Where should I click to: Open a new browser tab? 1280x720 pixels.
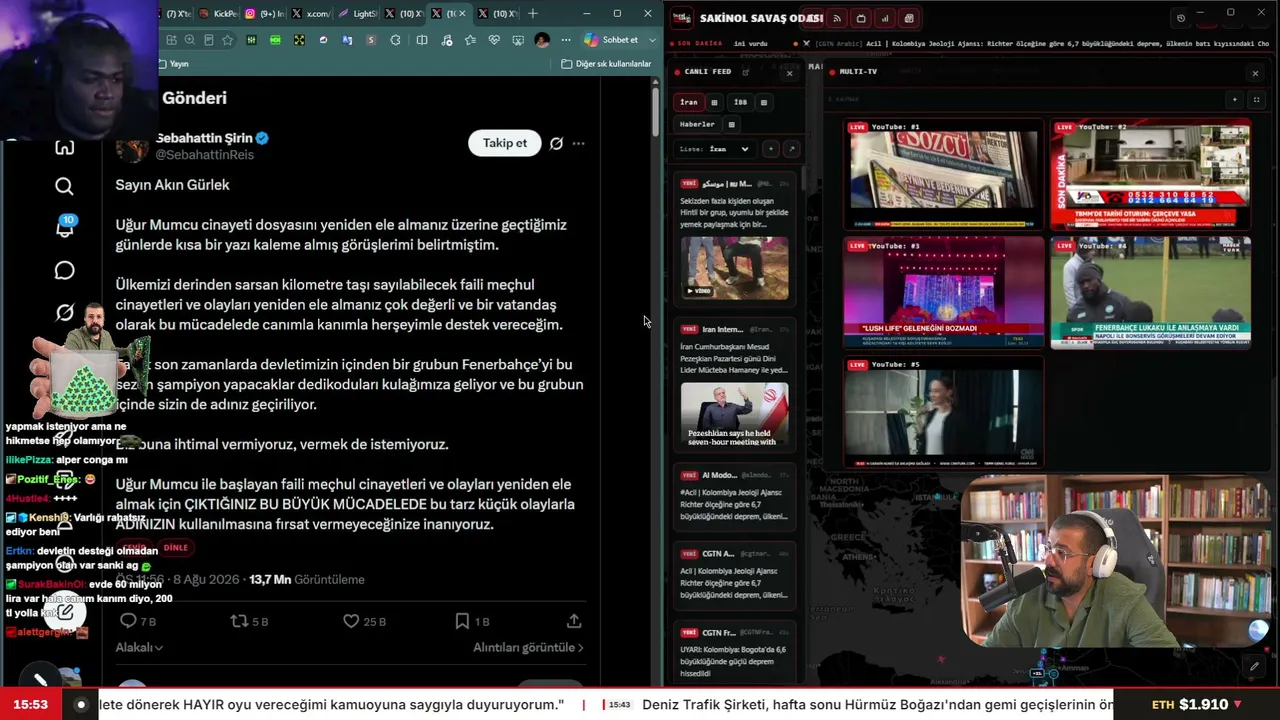532,13
